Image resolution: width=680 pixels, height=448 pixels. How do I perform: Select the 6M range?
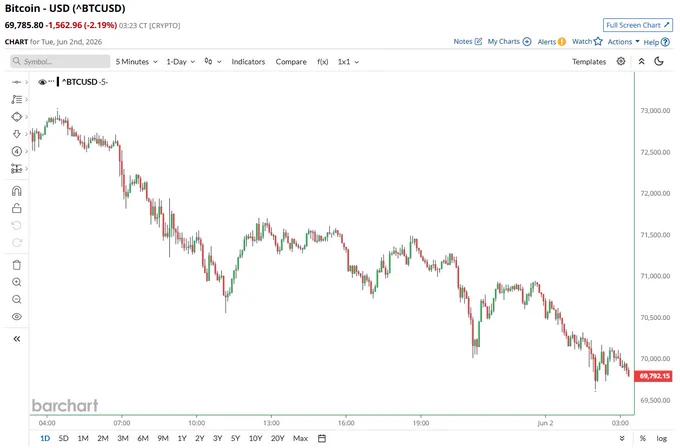click(x=143, y=438)
